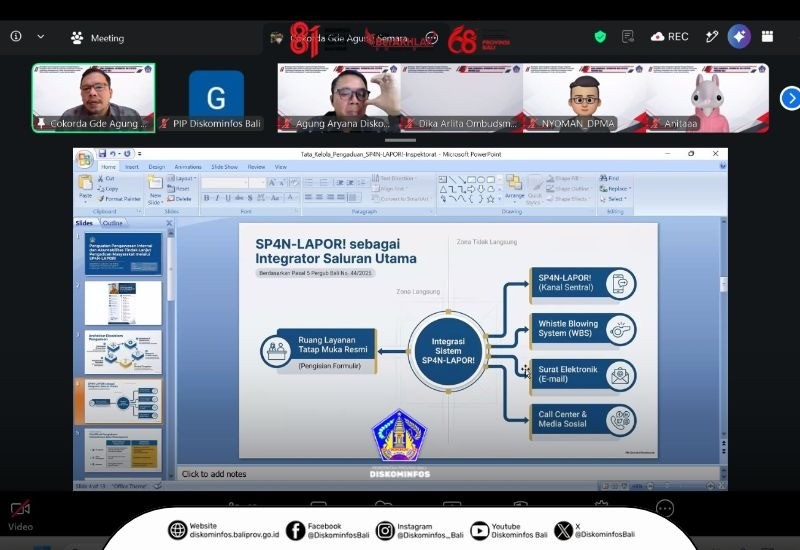Open the Select dropdown in Editing group

coord(613,198)
